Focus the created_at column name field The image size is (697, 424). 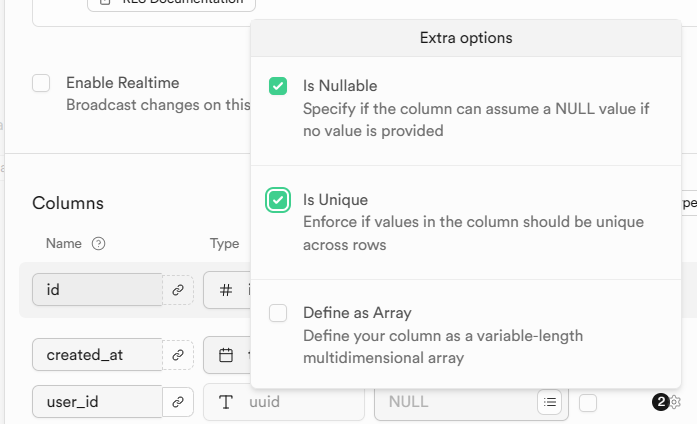97,354
